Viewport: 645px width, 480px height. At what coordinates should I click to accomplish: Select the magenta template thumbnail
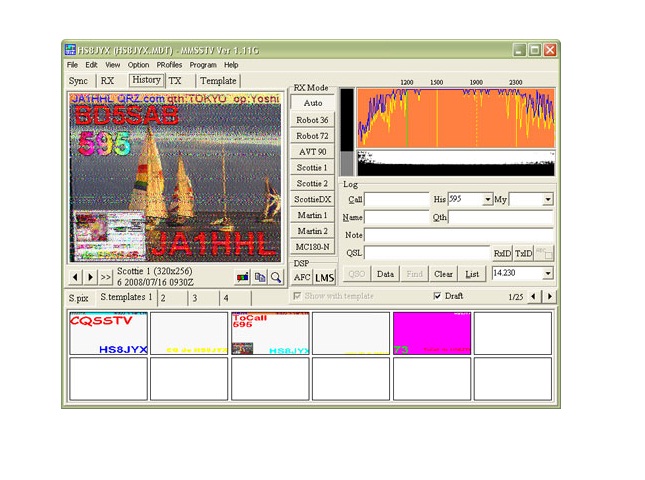431,333
